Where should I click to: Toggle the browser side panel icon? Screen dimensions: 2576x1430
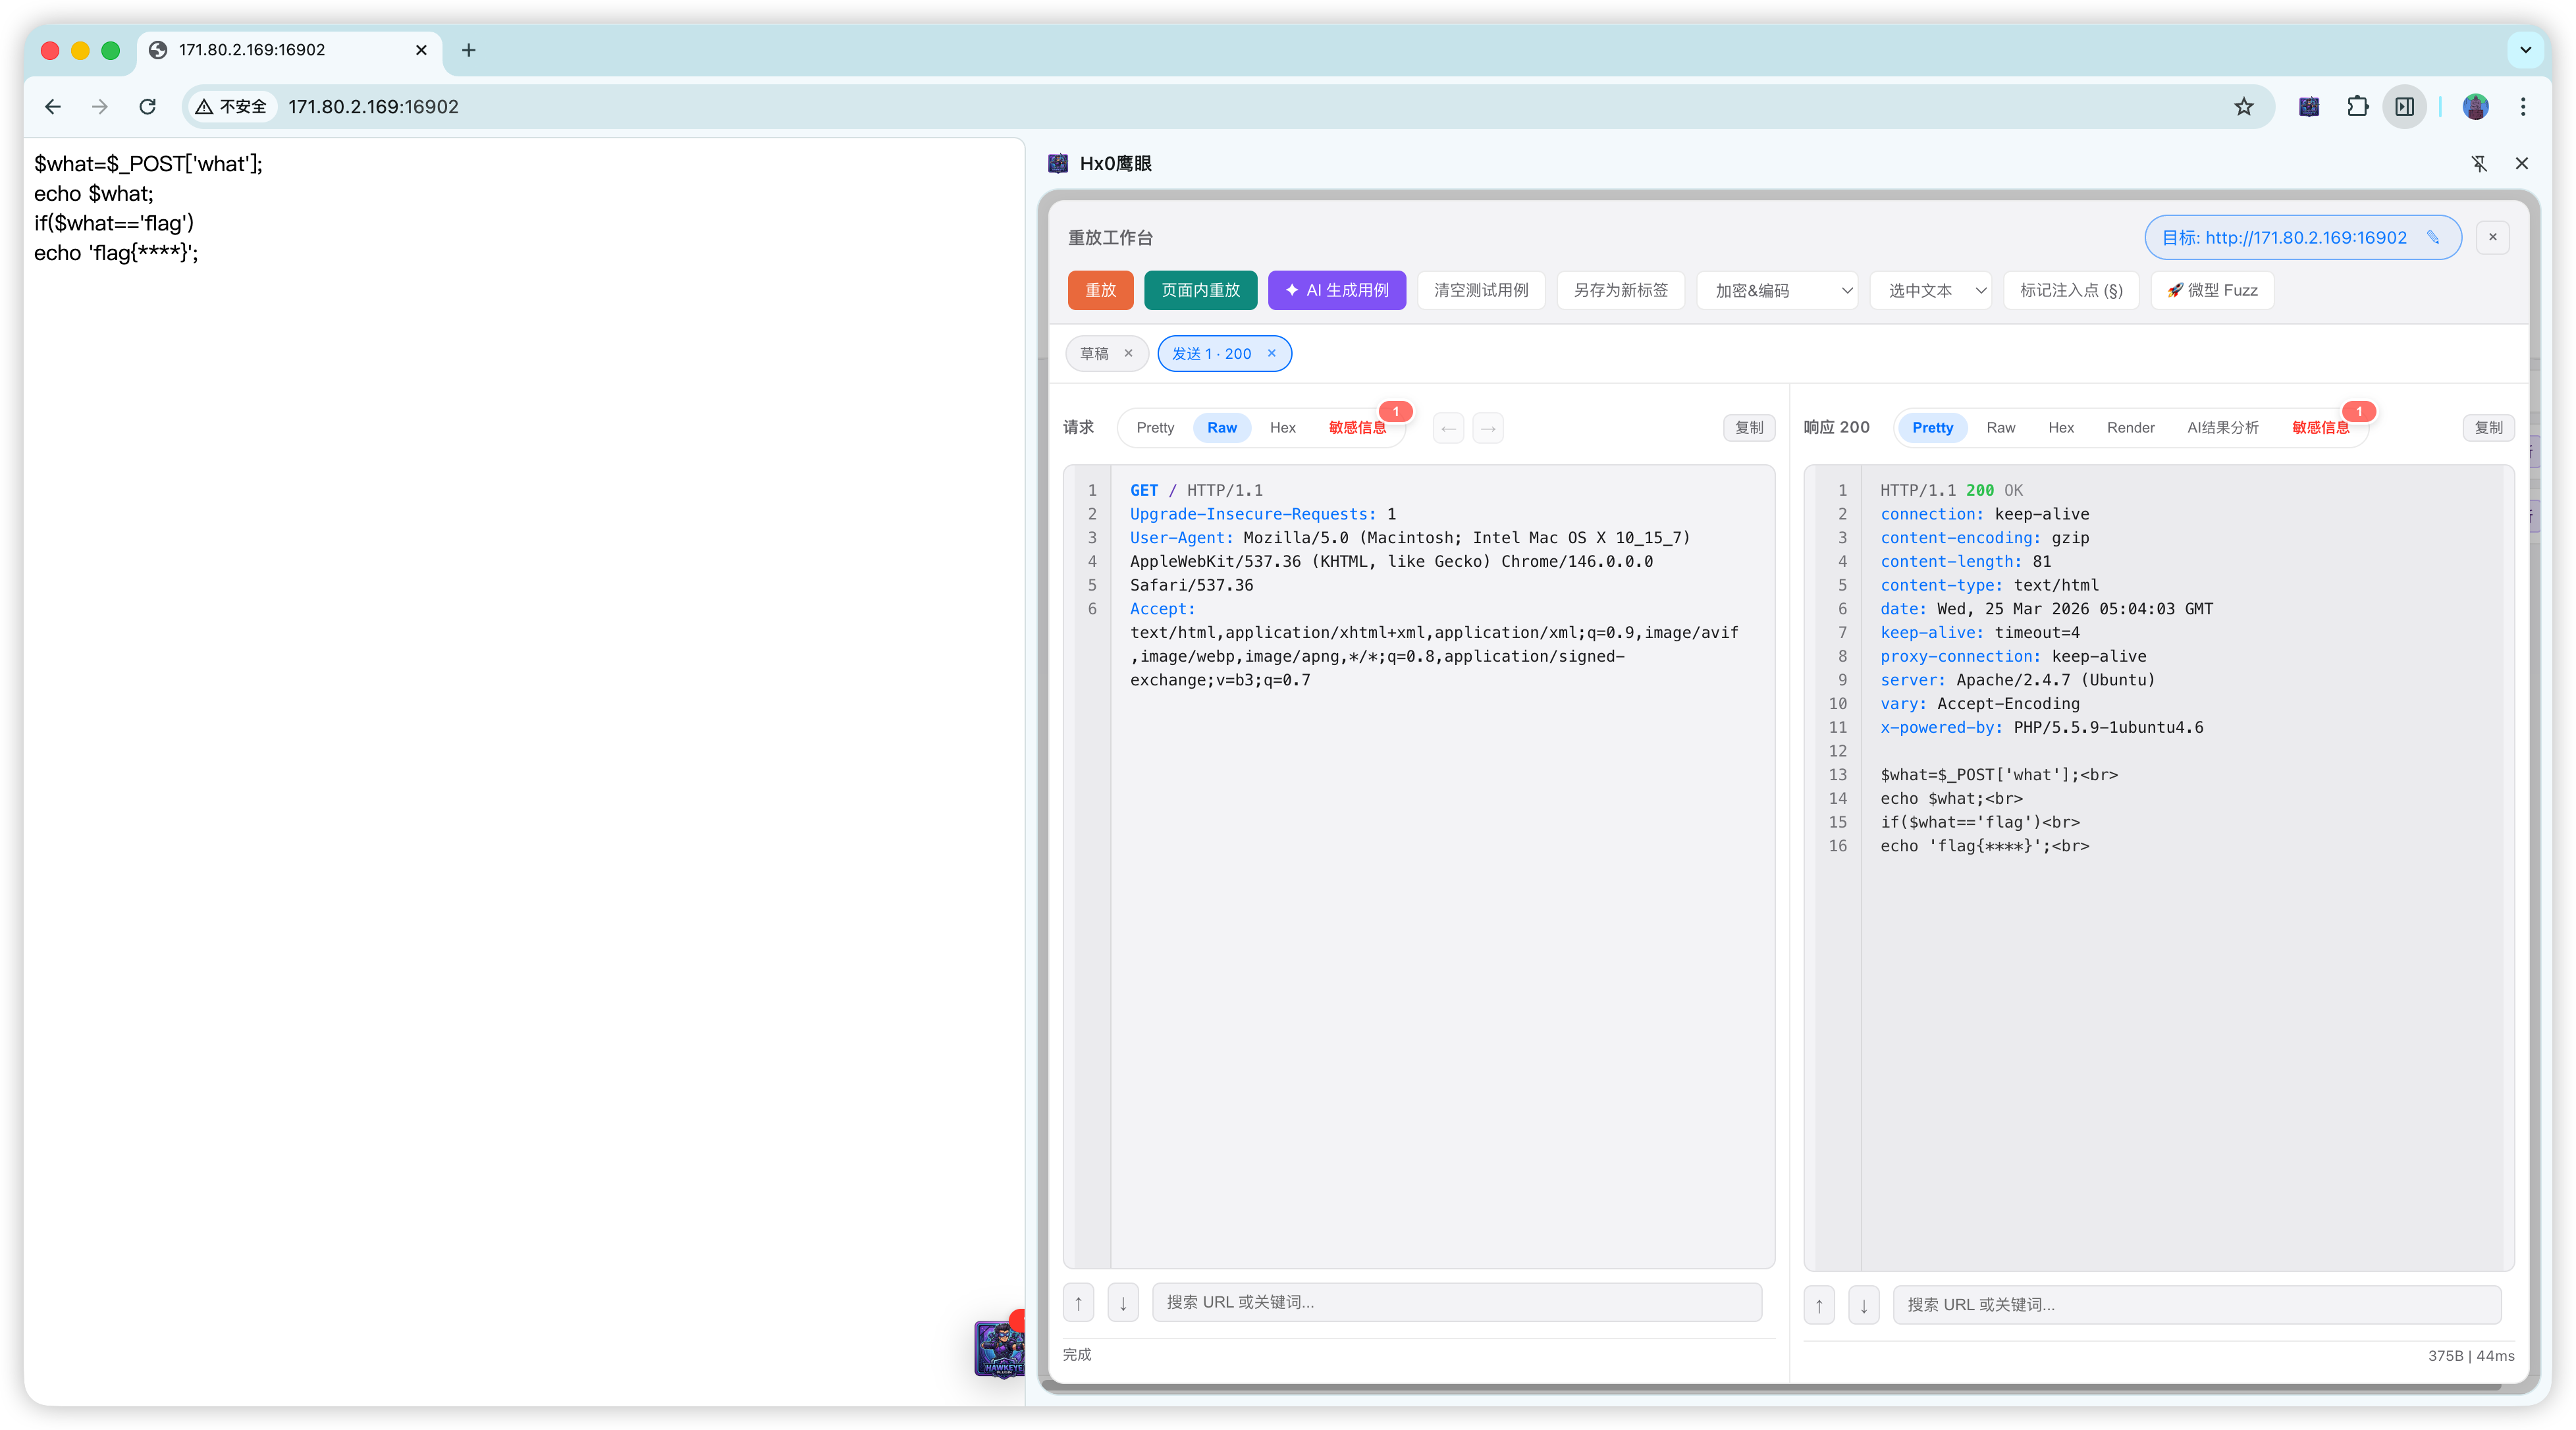pos(2404,107)
